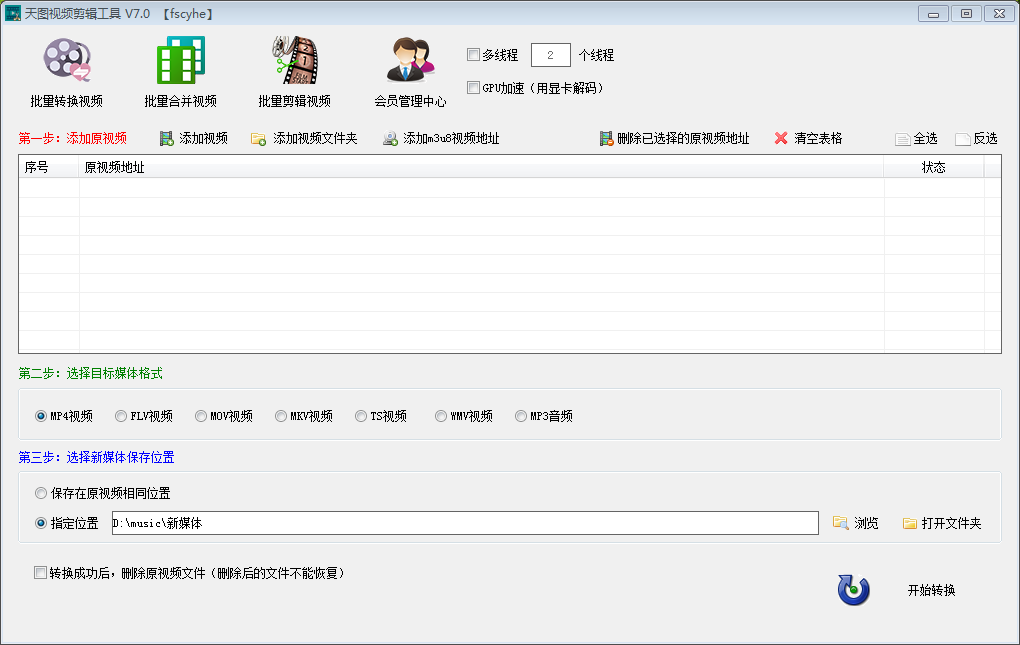
Task: Choose 指定位置 radio option
Action: [41, 523]
